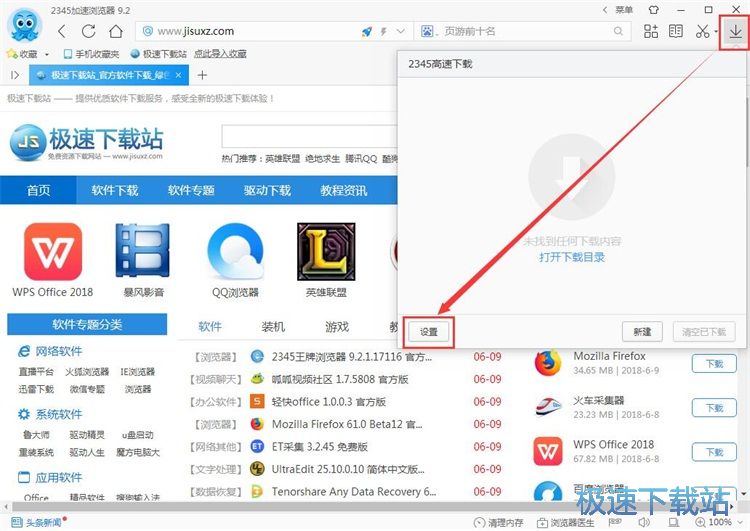Viewport: 750px width, 531px height.
Task: Open the 菜单 menu
Action: point(623,10)
